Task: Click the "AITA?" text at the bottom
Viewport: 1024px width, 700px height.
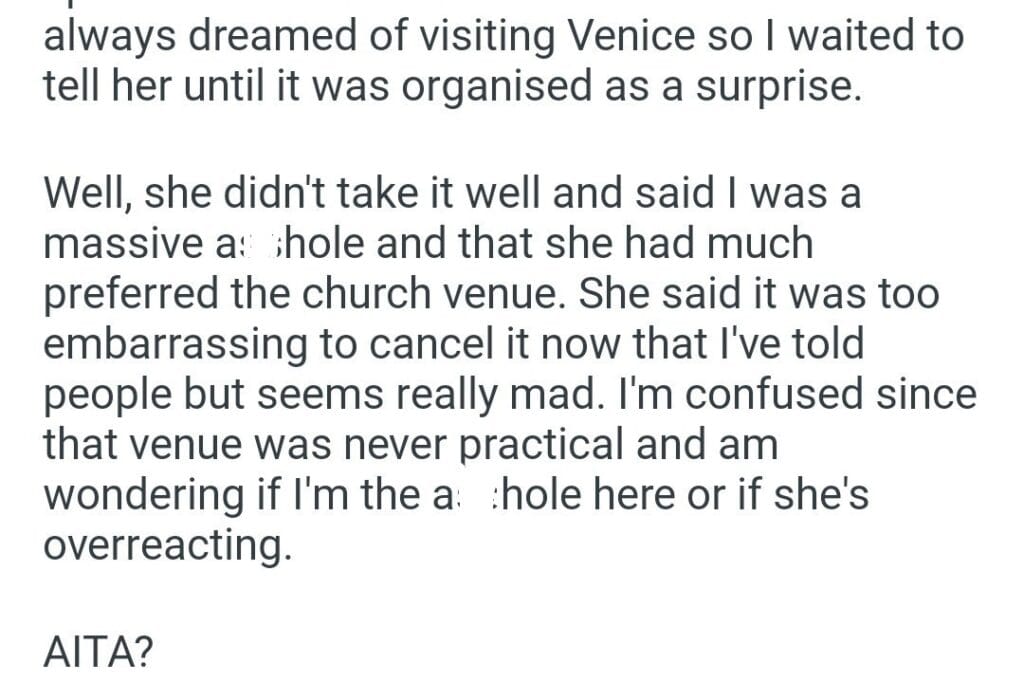Action: tap(98, 653)
